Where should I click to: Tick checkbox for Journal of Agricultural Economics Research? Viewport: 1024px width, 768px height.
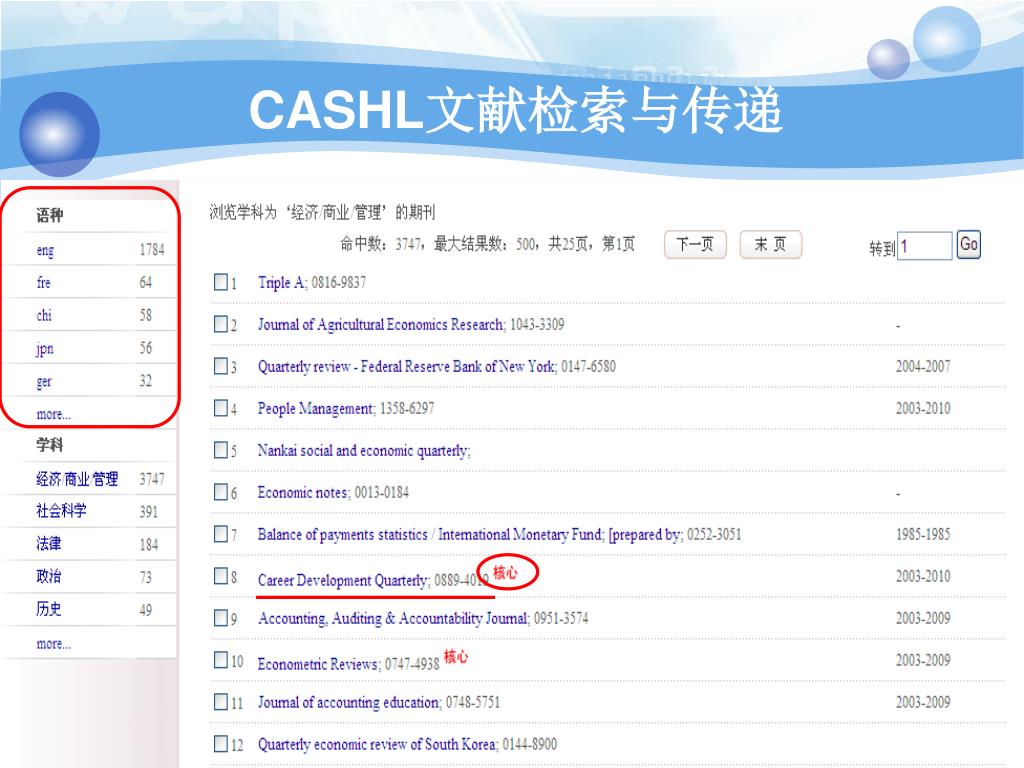(x=221, y=324)
